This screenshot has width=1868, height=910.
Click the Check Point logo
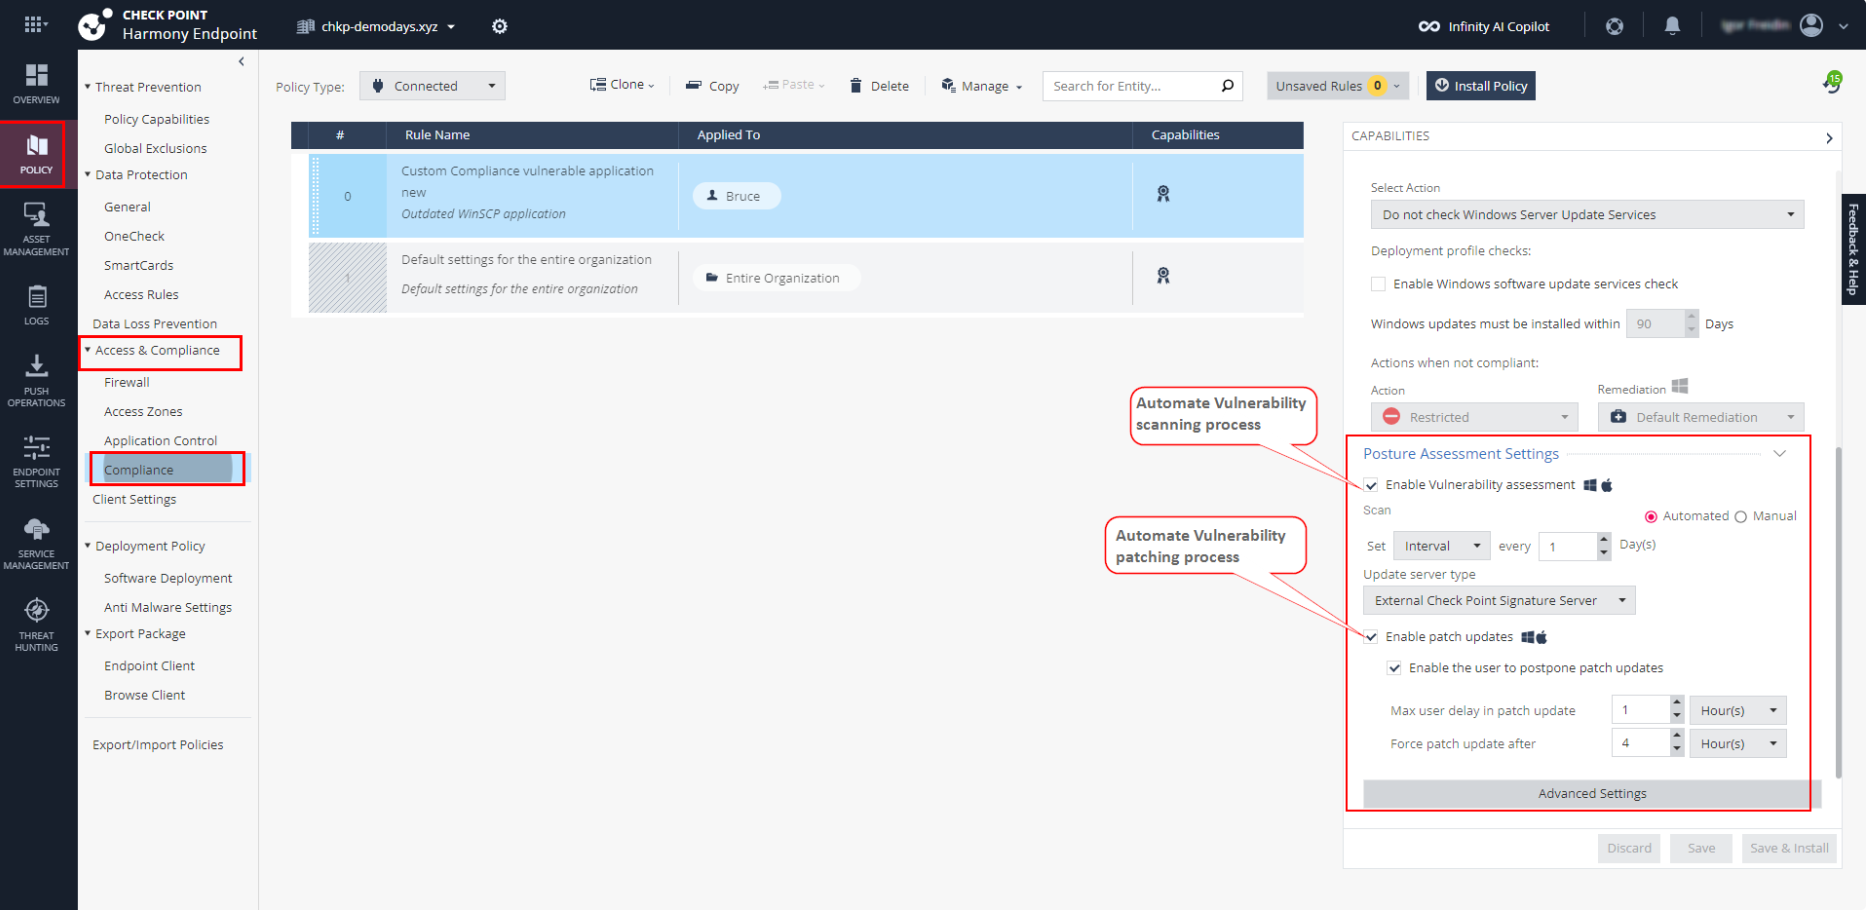94,25
